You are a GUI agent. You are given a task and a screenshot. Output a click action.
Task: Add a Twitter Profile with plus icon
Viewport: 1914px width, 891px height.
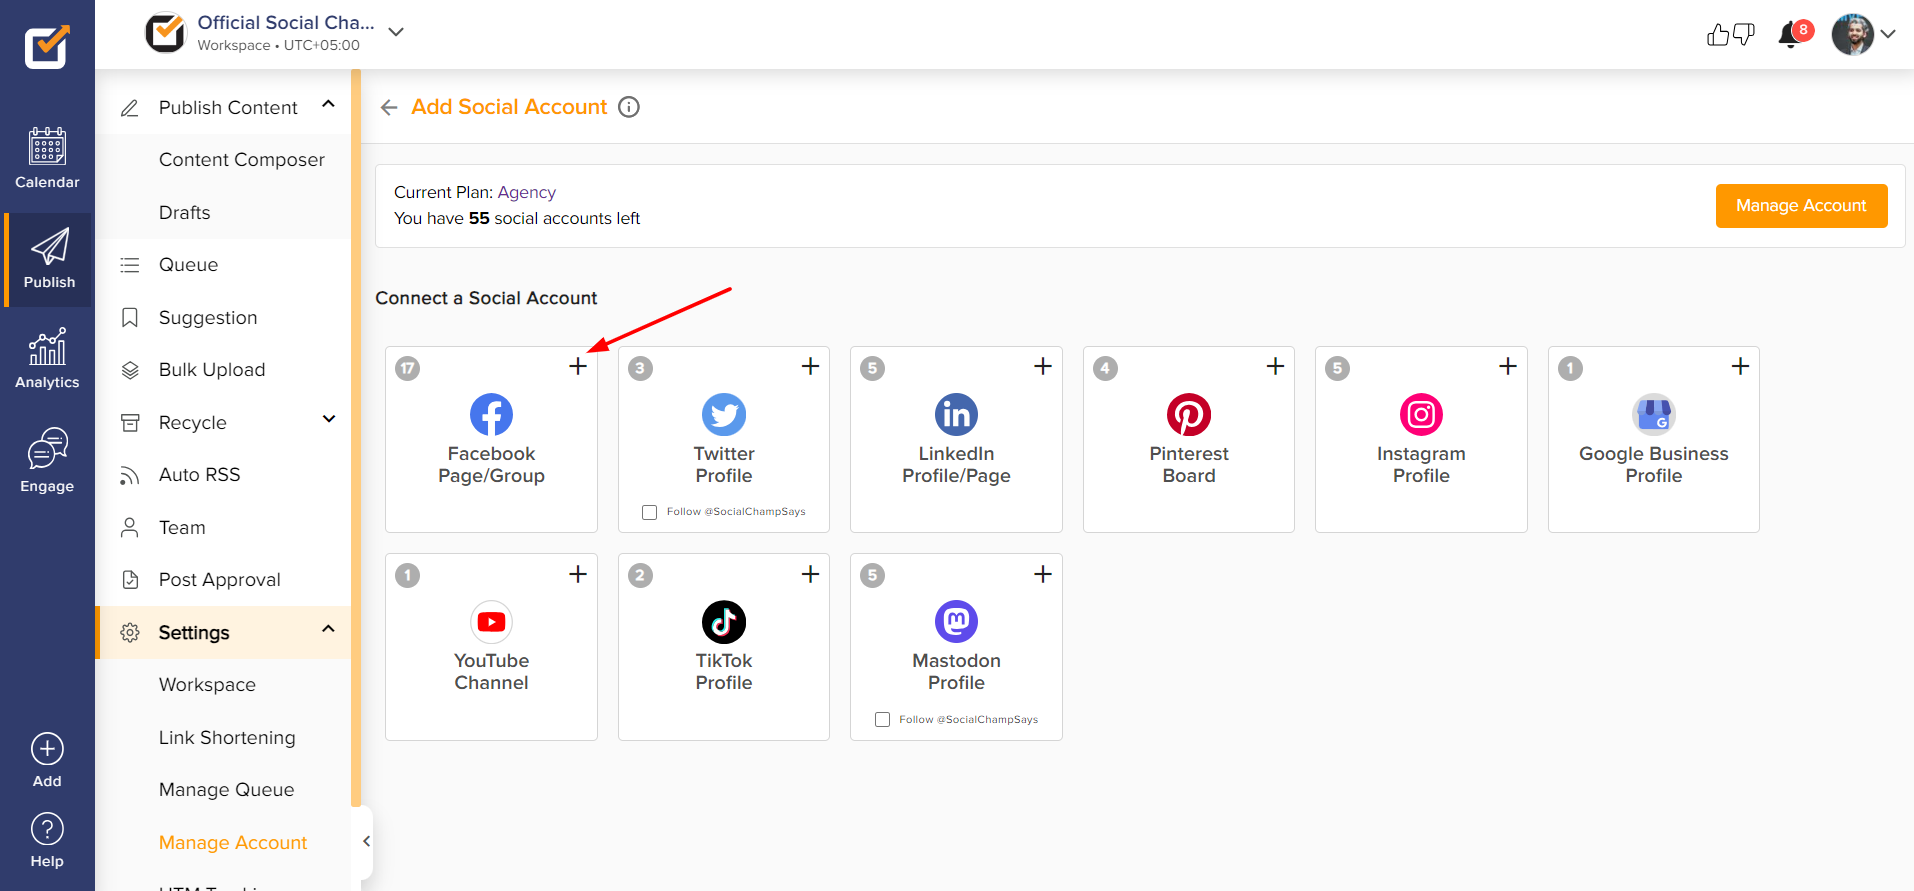[x=810, y=366]
